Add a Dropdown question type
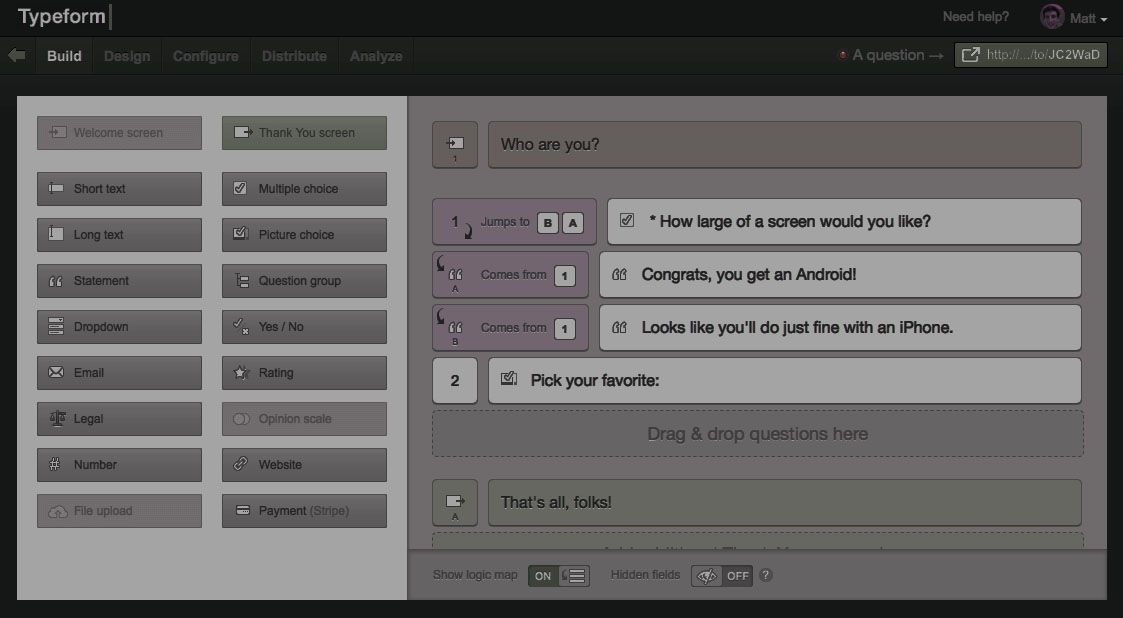This screenshot has width=1123, height=618. coord(118,326)
